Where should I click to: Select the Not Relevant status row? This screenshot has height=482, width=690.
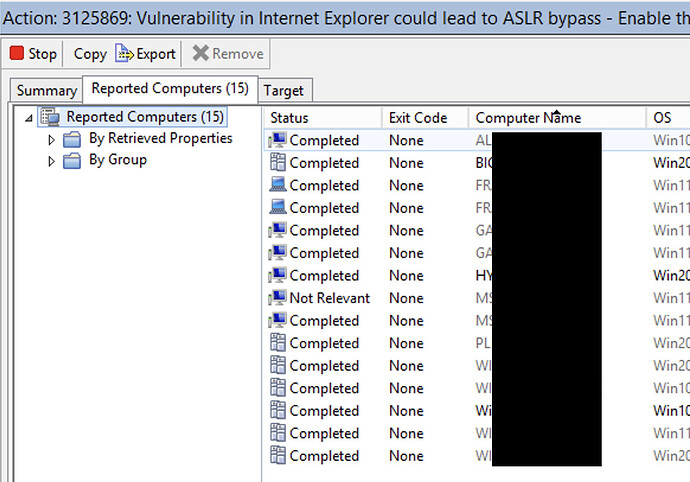point(330,298)
